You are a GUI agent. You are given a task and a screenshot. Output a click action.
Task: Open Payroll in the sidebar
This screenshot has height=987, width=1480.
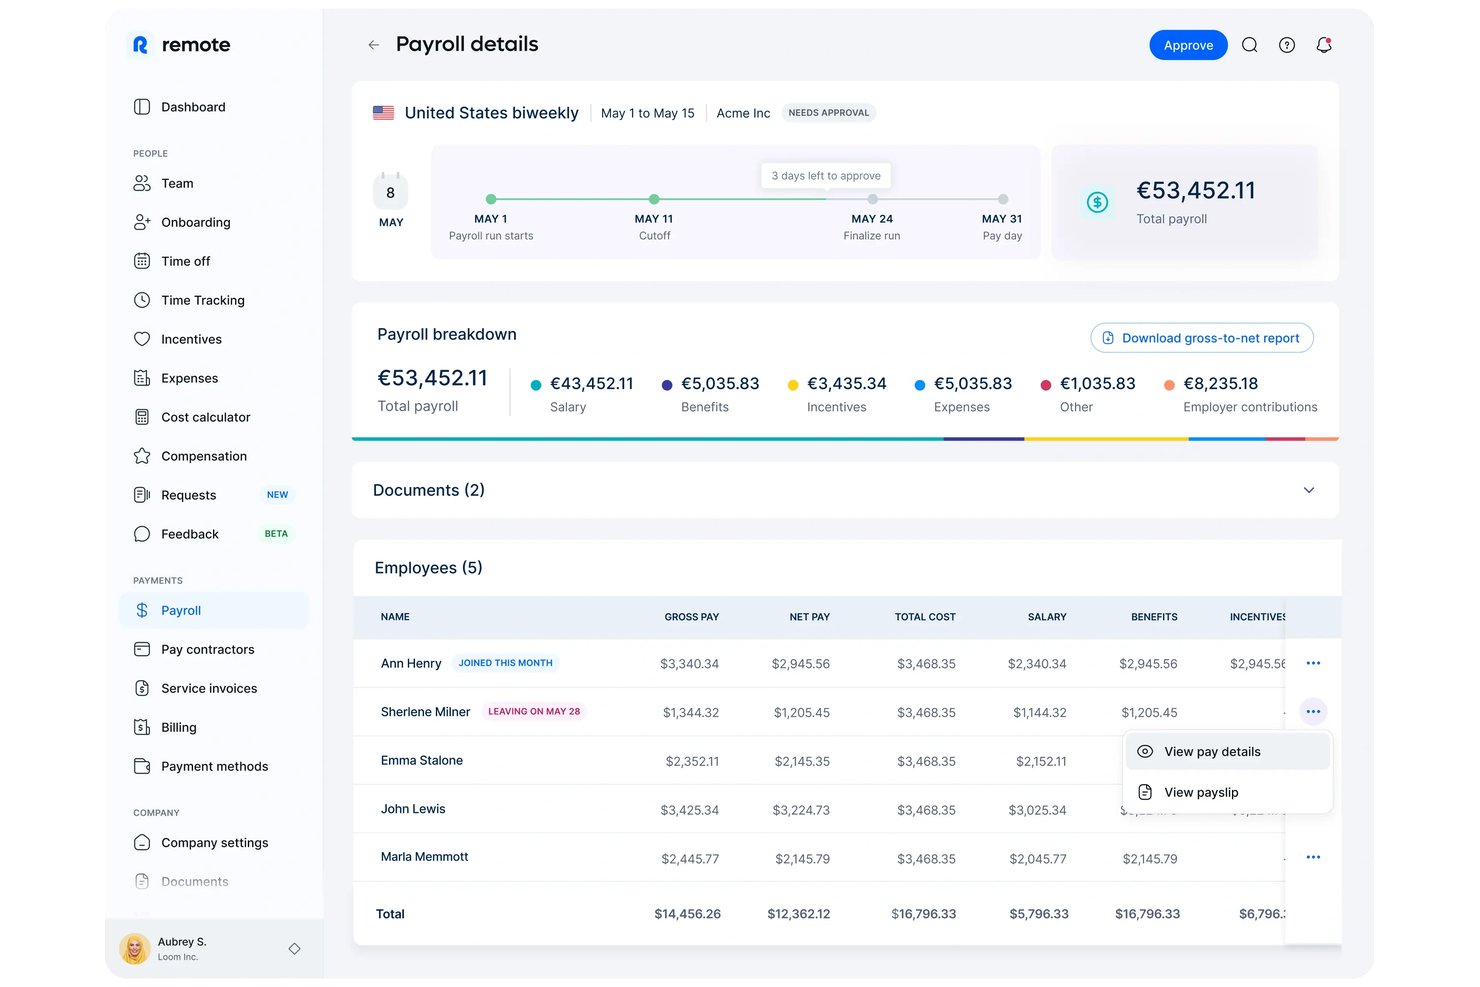[x=214, y=610]
